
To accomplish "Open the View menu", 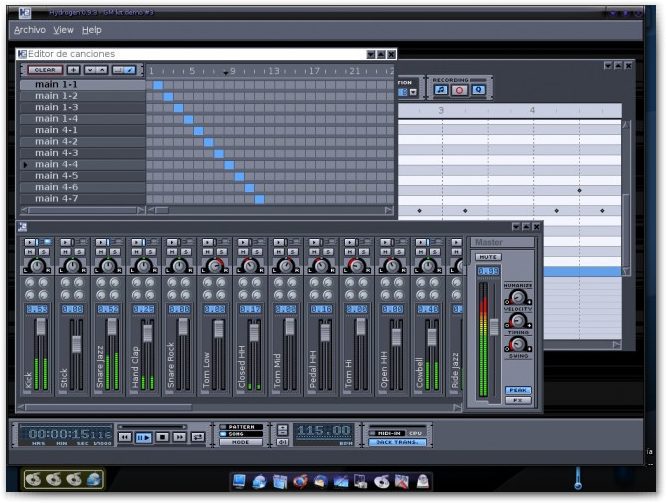I will pyautogui.click(x=63, y=30).
